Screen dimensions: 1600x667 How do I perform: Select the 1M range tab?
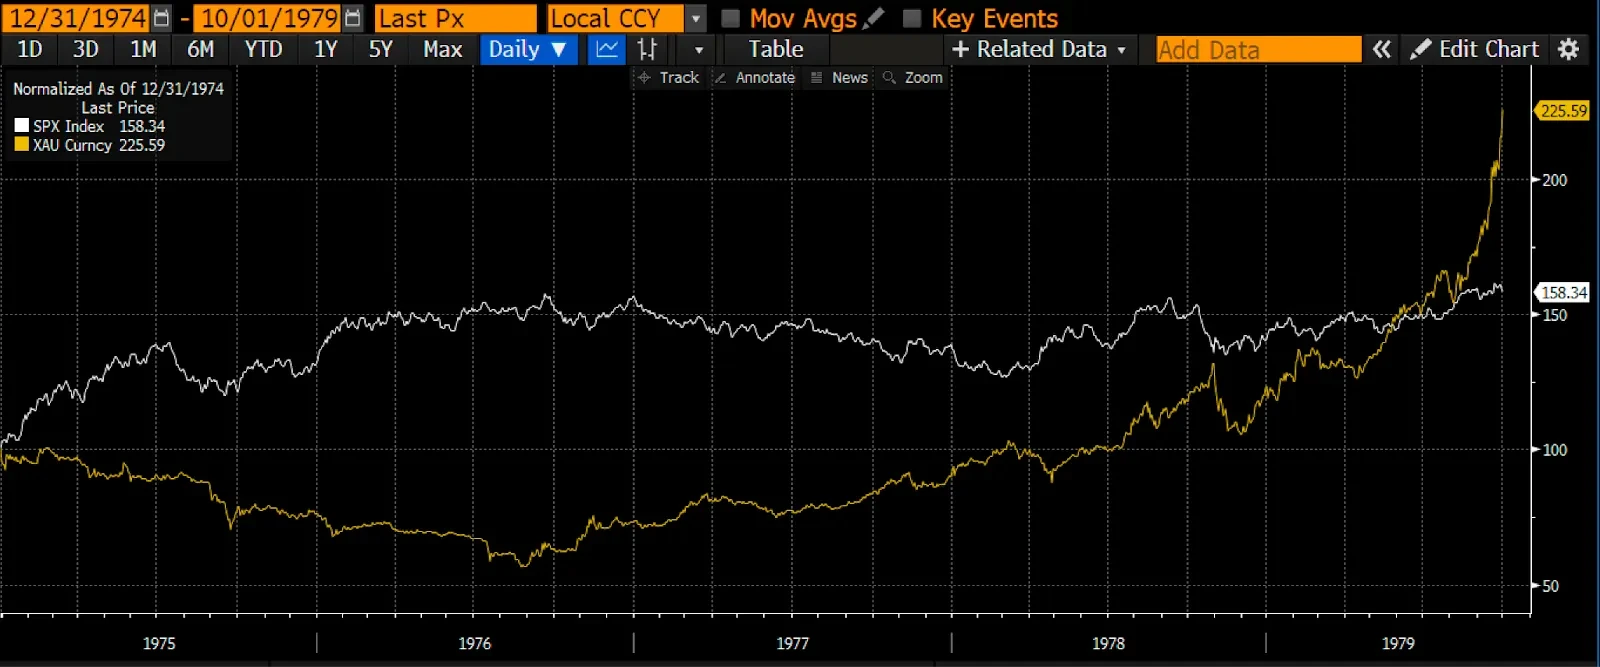pos(143,49)
